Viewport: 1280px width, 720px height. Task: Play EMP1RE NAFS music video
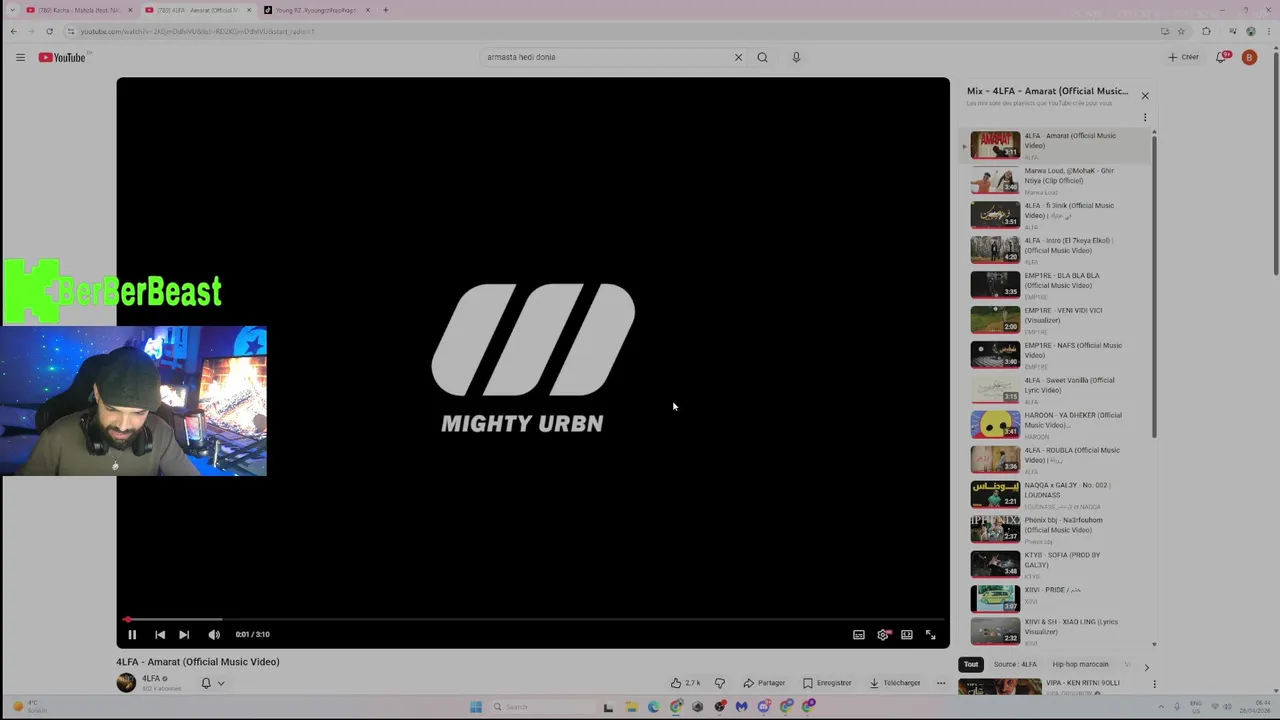(x=1055, y=355)
